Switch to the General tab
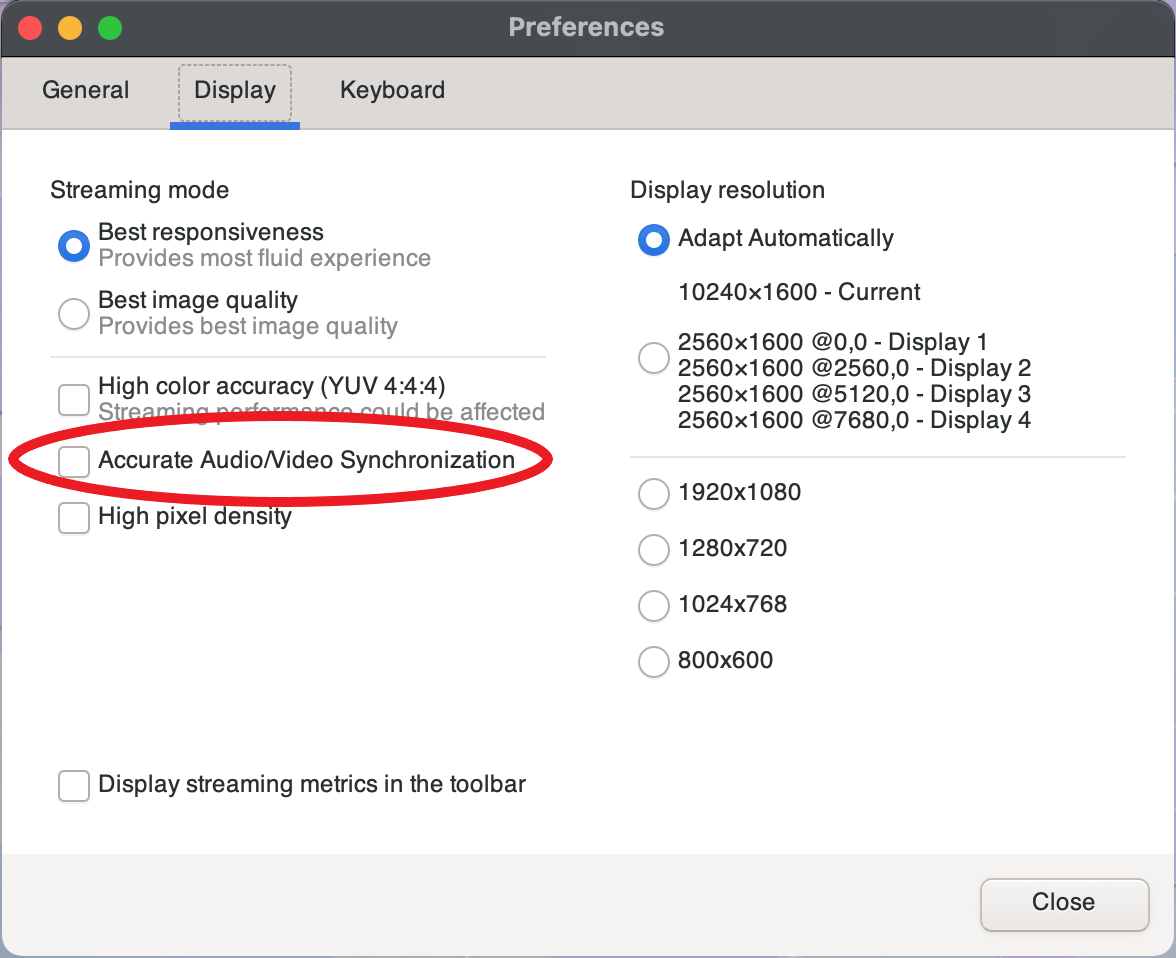This screenshot has width=1176, height=958. tap(85, 90)
